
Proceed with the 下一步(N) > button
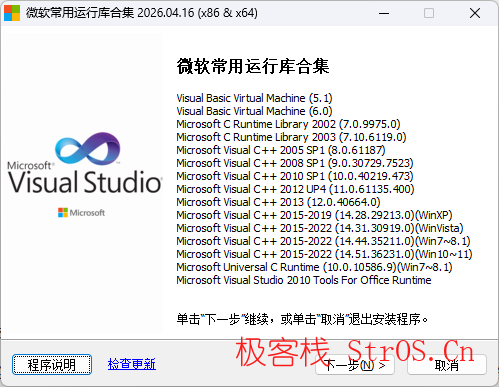pyautogui.click(x=355, y=365)
